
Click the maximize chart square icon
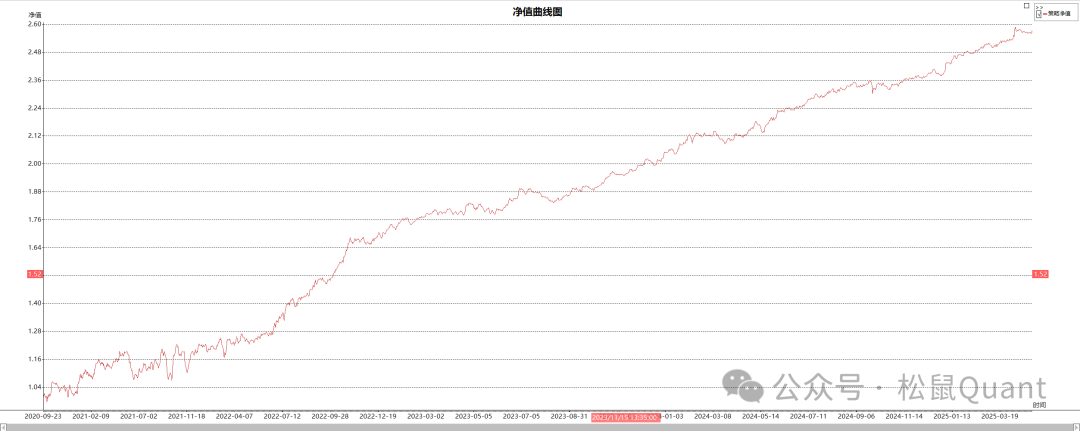1027,5
